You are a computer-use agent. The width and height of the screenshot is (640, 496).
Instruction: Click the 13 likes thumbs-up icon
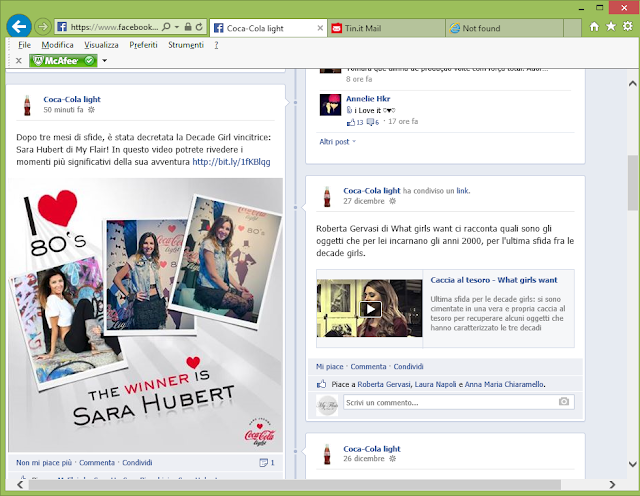coord(351,122)
